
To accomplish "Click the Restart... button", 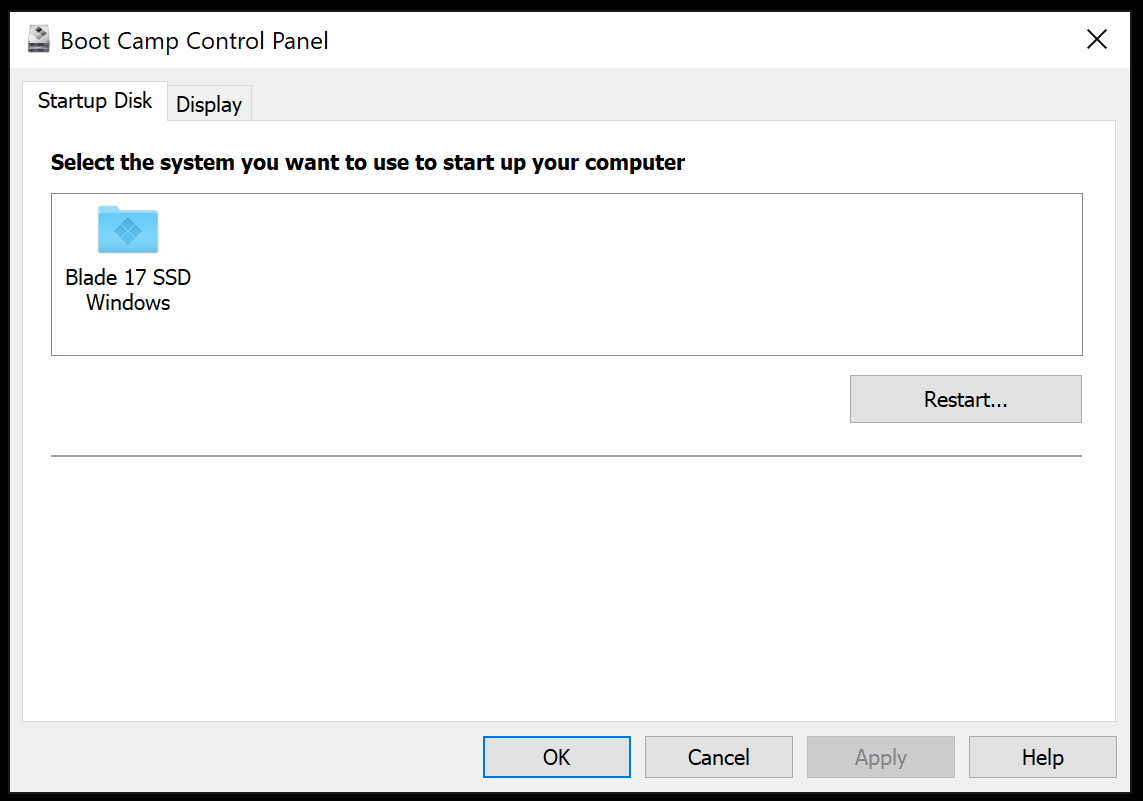I will click(x=965, y=399).
